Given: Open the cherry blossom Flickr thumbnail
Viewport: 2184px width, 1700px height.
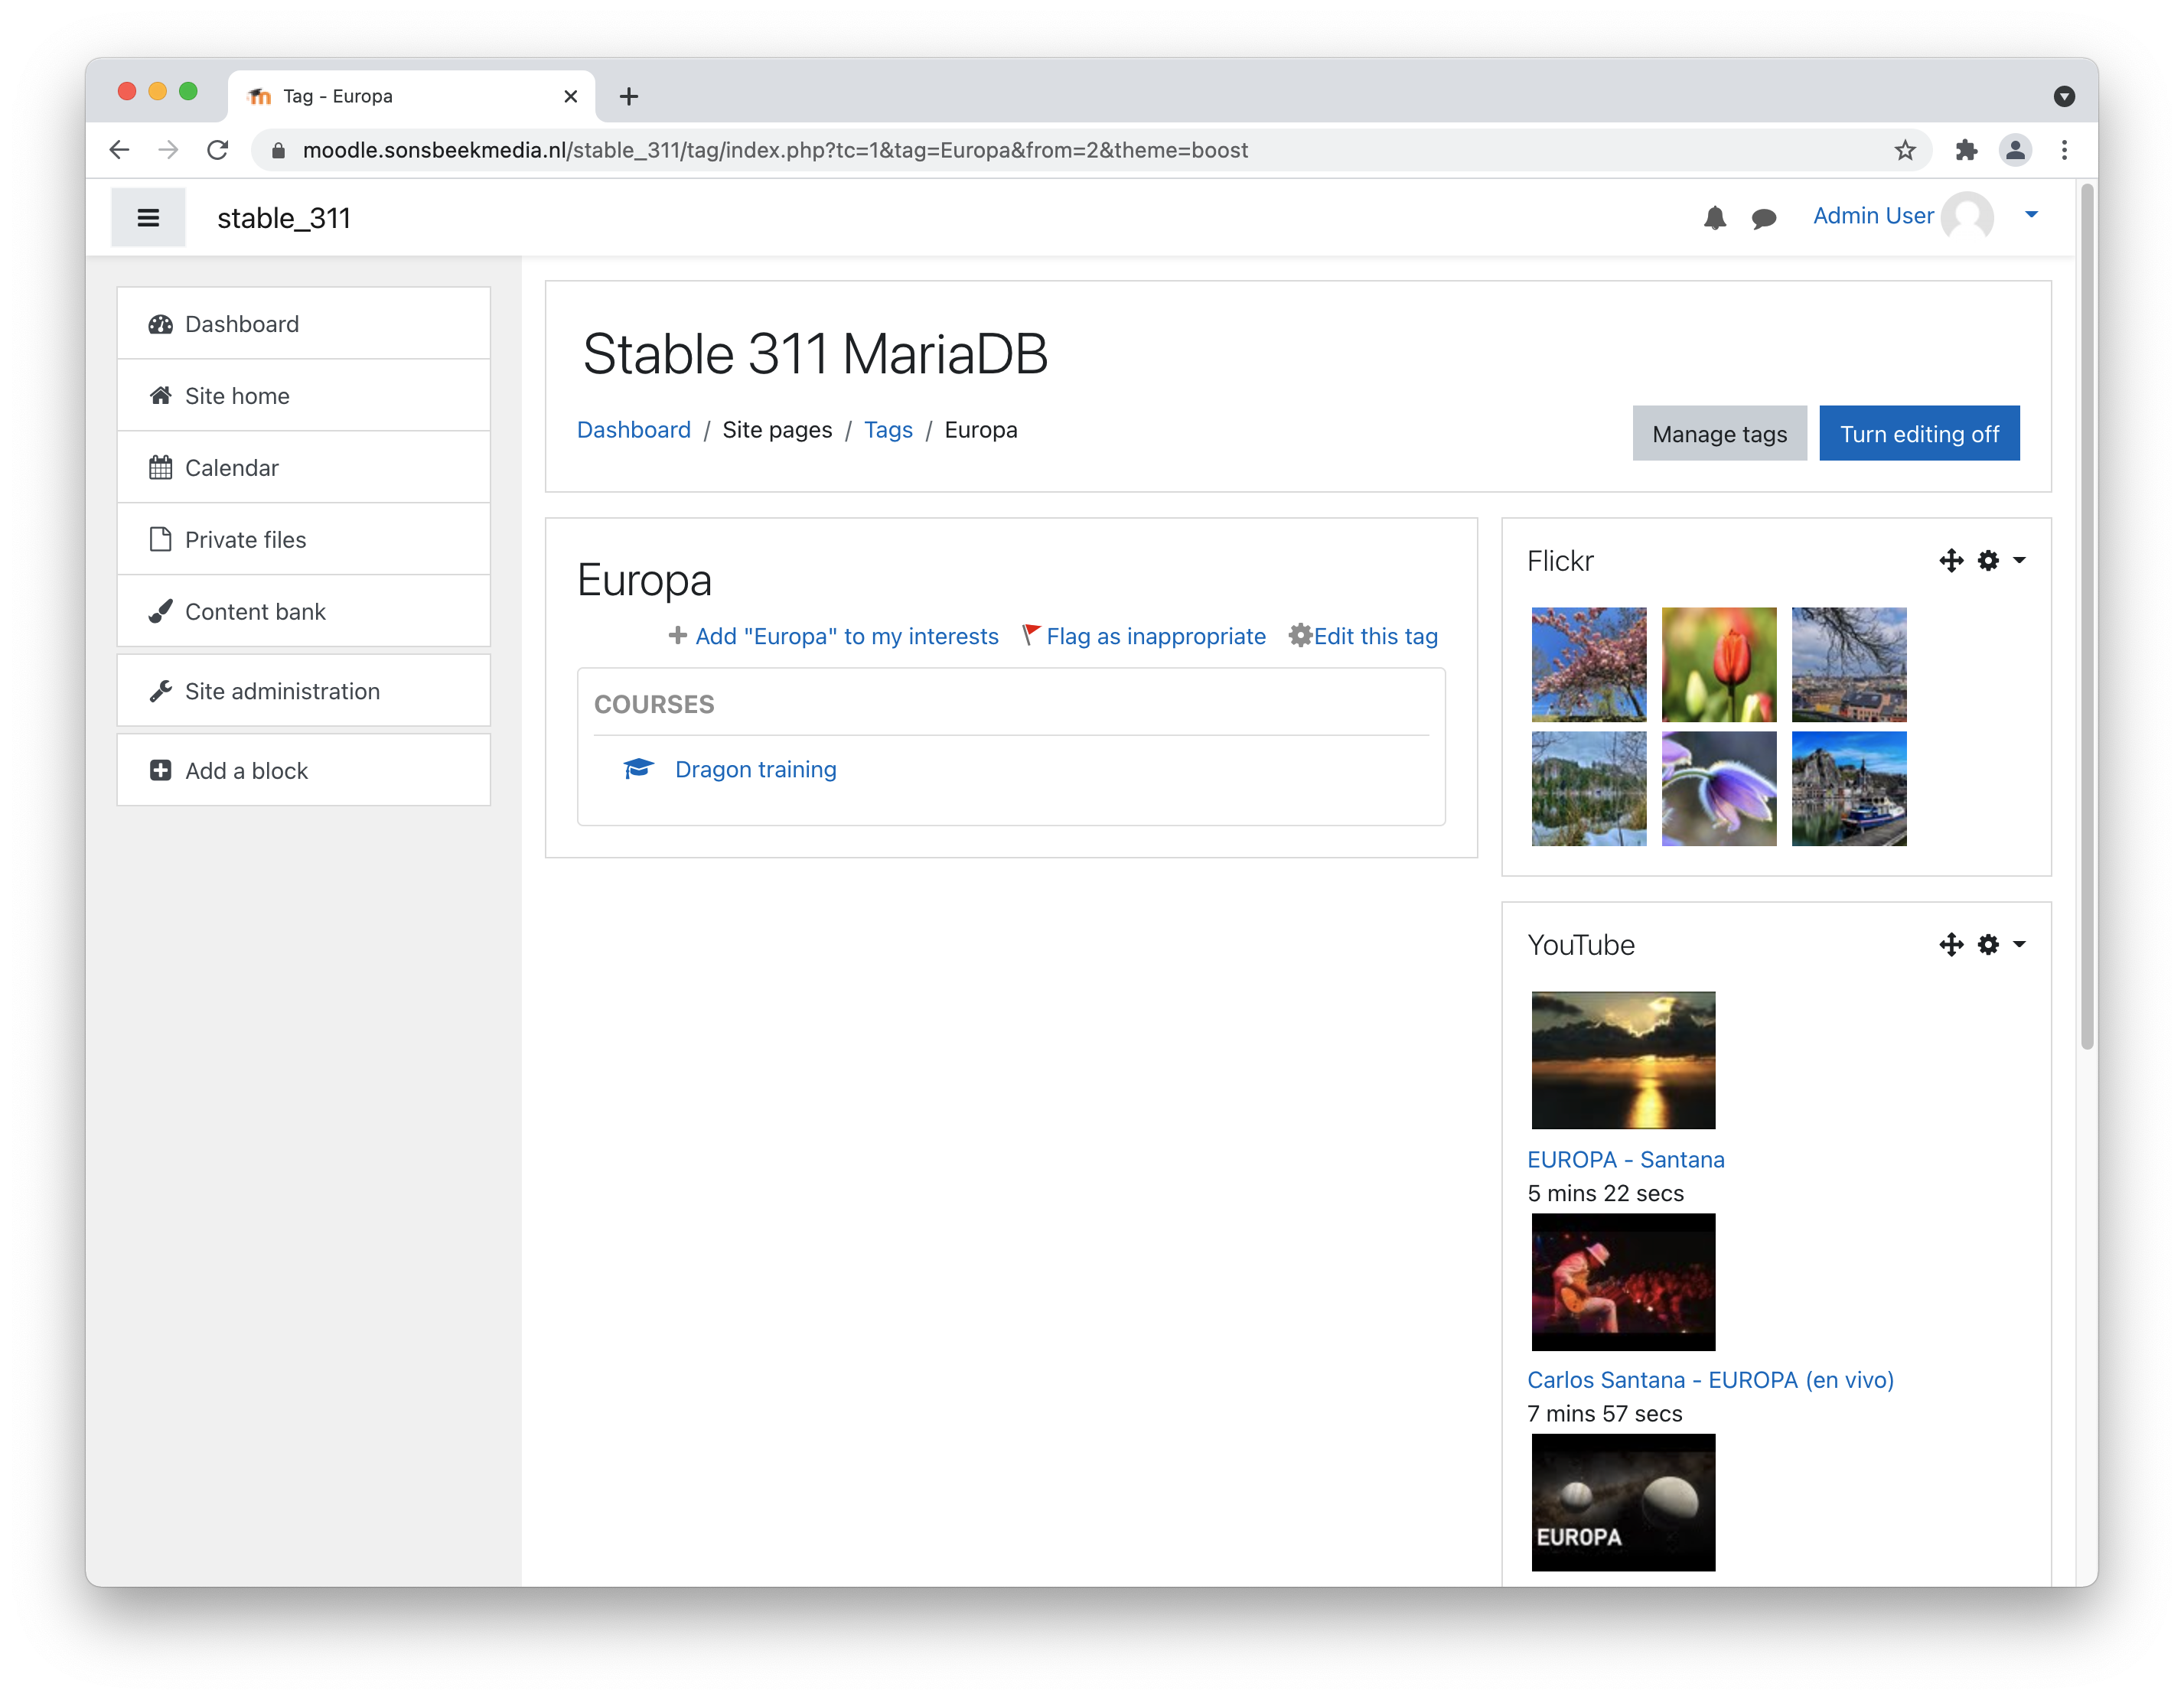Looking at the screenshot, I should coord(1589,665).
